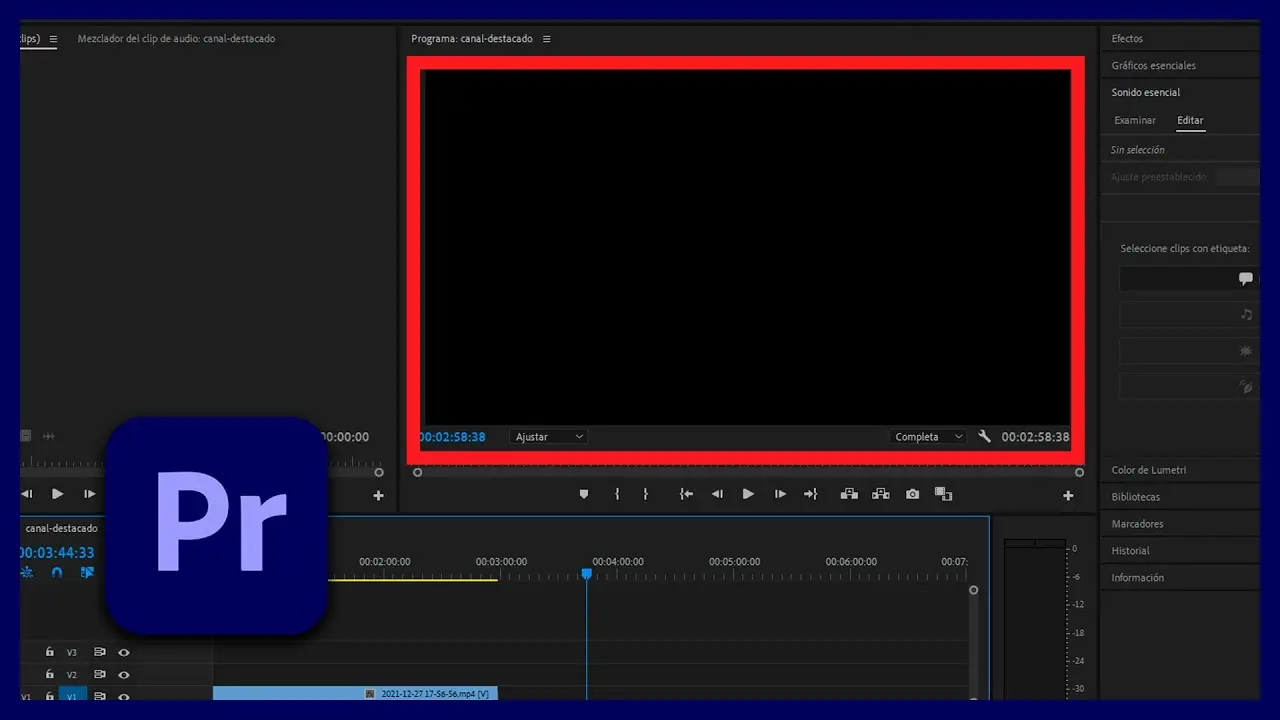
Task: Switch to the Examinar tab
Action: click(1135, 120)
